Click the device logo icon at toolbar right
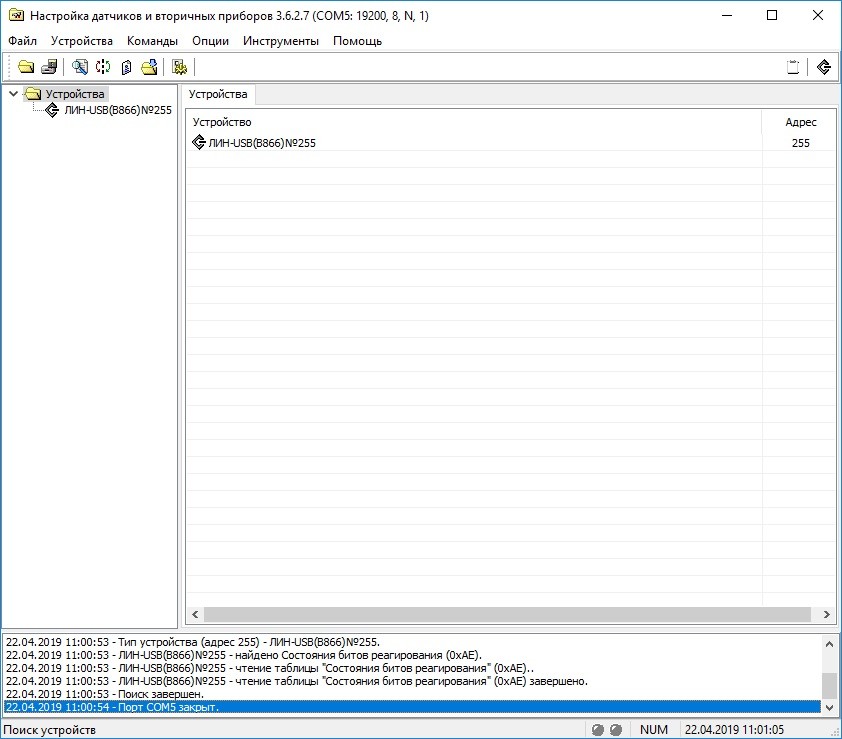This screenshot has width=842, height=739. coord(824,67)
